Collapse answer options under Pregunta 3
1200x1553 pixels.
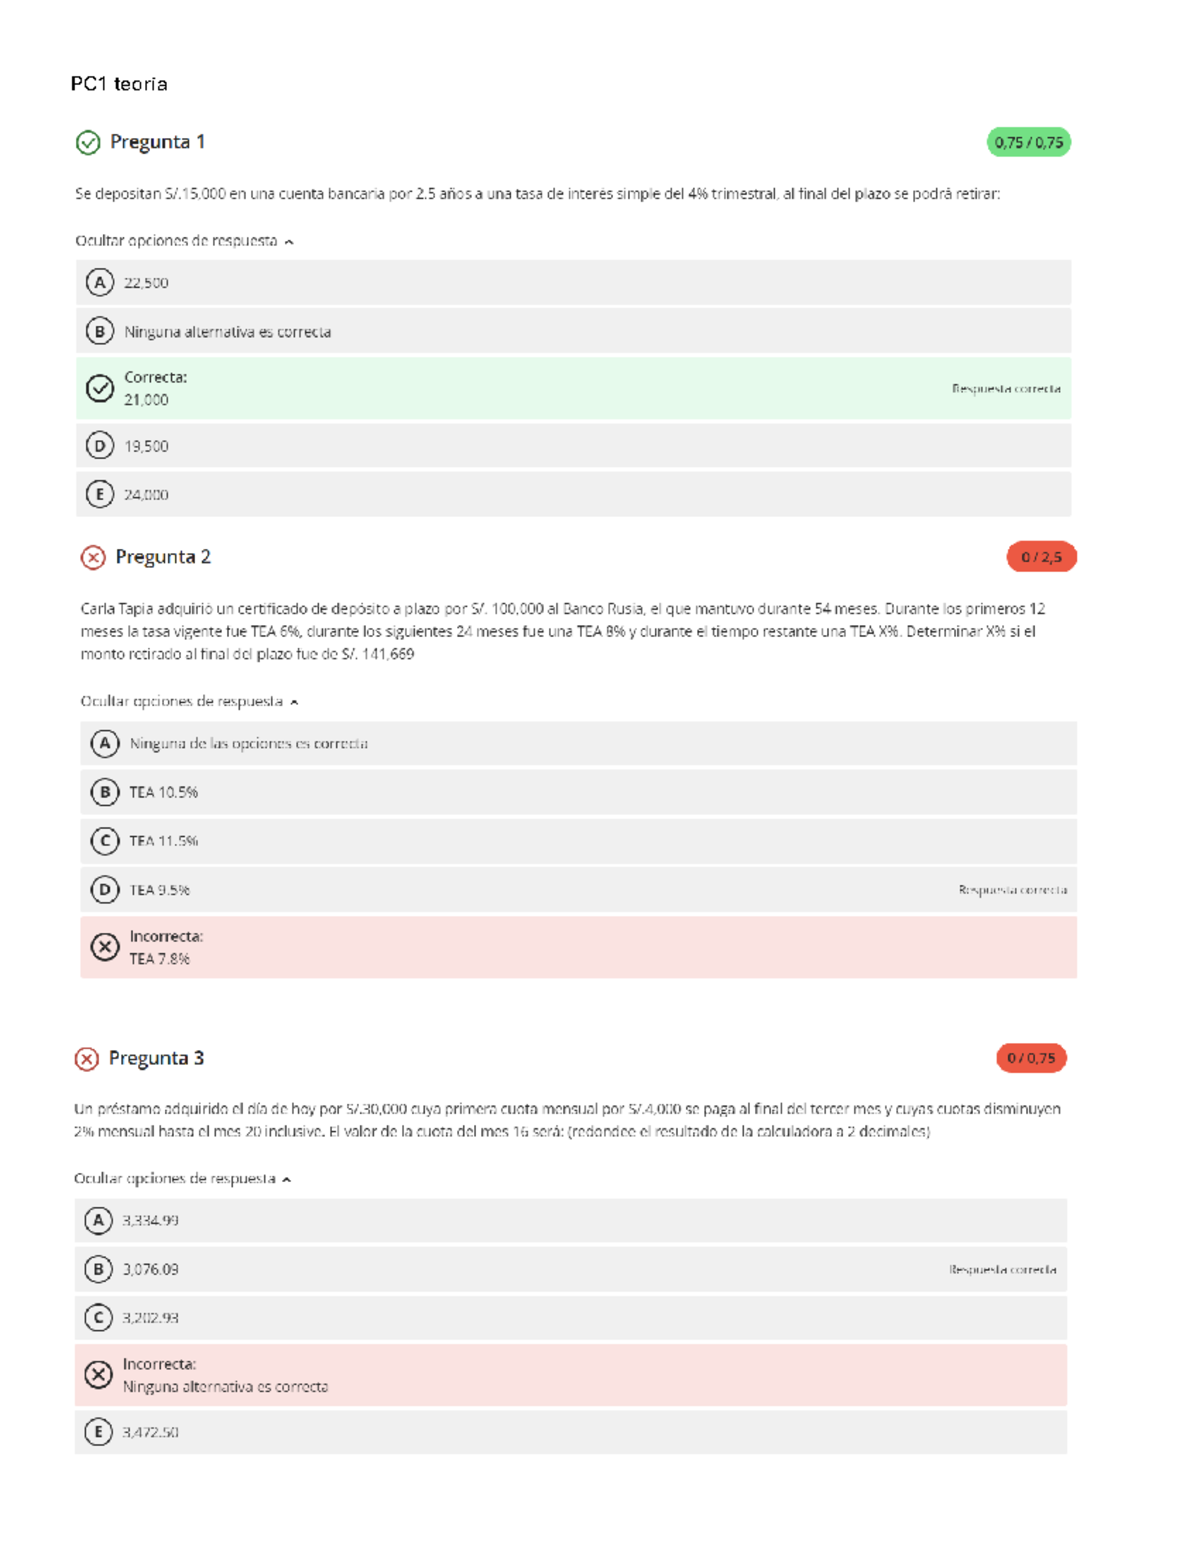pyautogui.click(x=182, y=1179)
